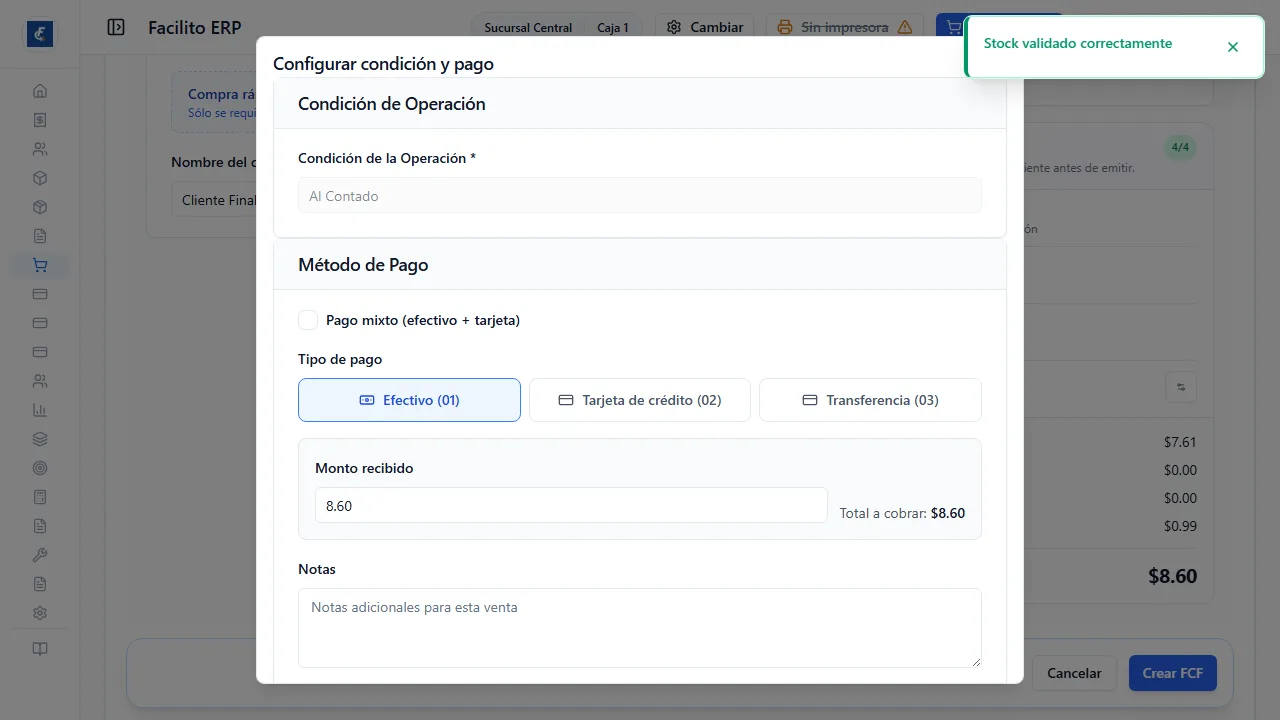Image resolution: width=1280 pixels, height=720 pixels.
Task: Click the Cliente Final name field
Action: click(214, 200)
